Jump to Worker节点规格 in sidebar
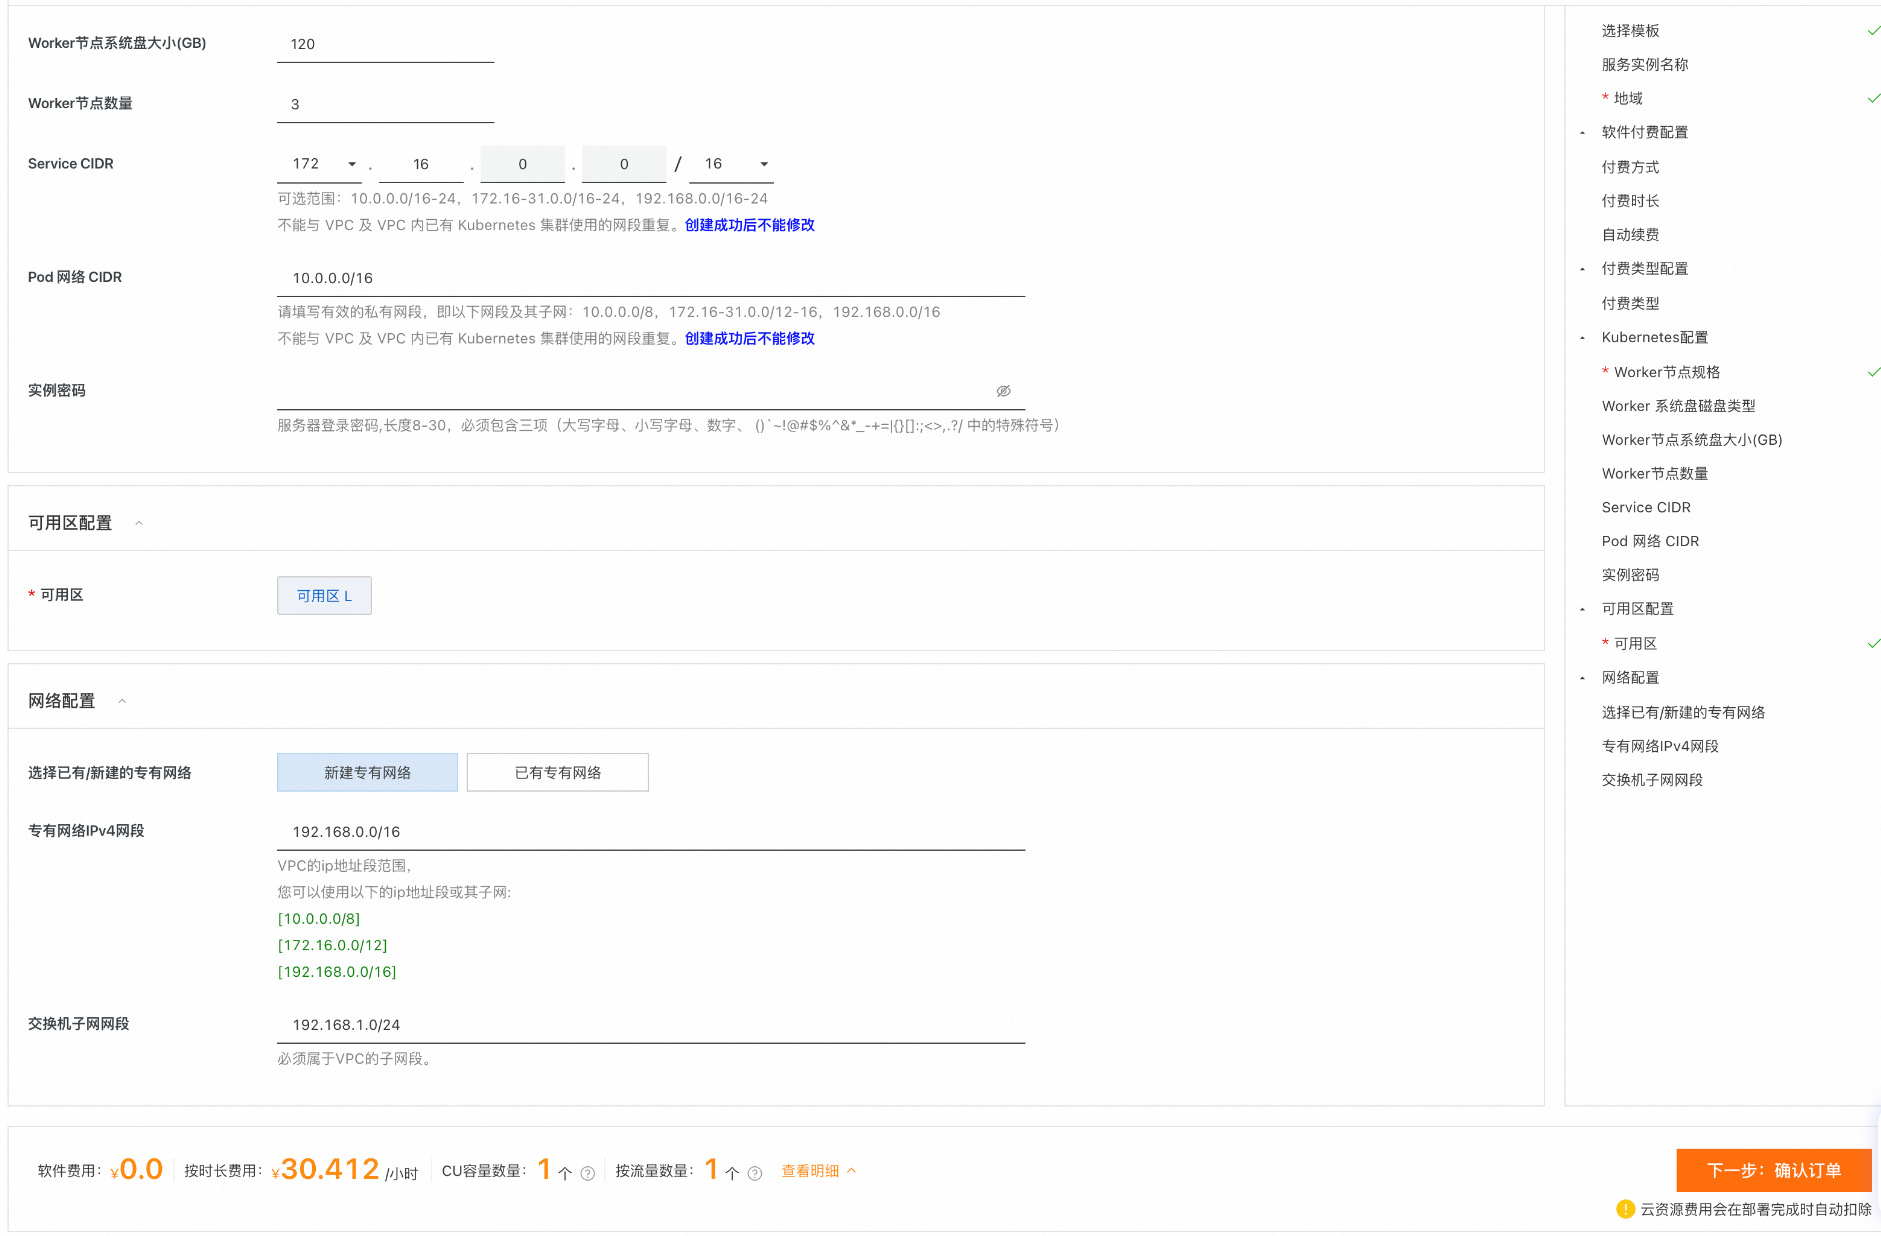The width and height of the screenshot is (1881, 1236). [x=1667, y=372]
